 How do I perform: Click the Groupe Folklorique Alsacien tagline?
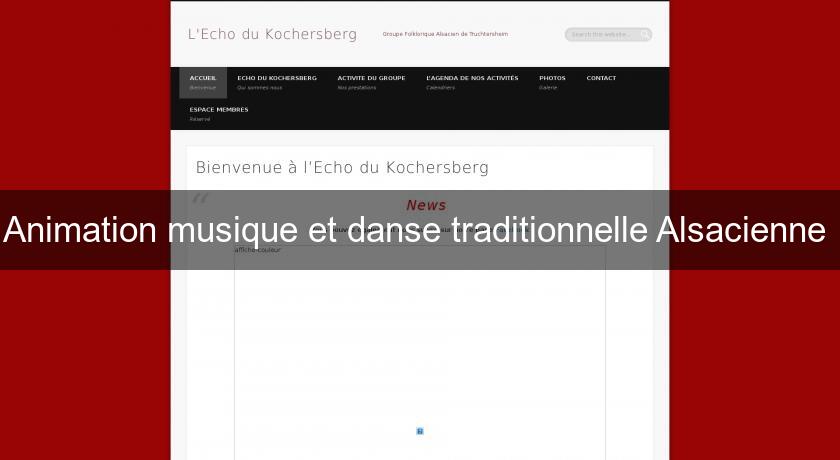coord(445,34)
